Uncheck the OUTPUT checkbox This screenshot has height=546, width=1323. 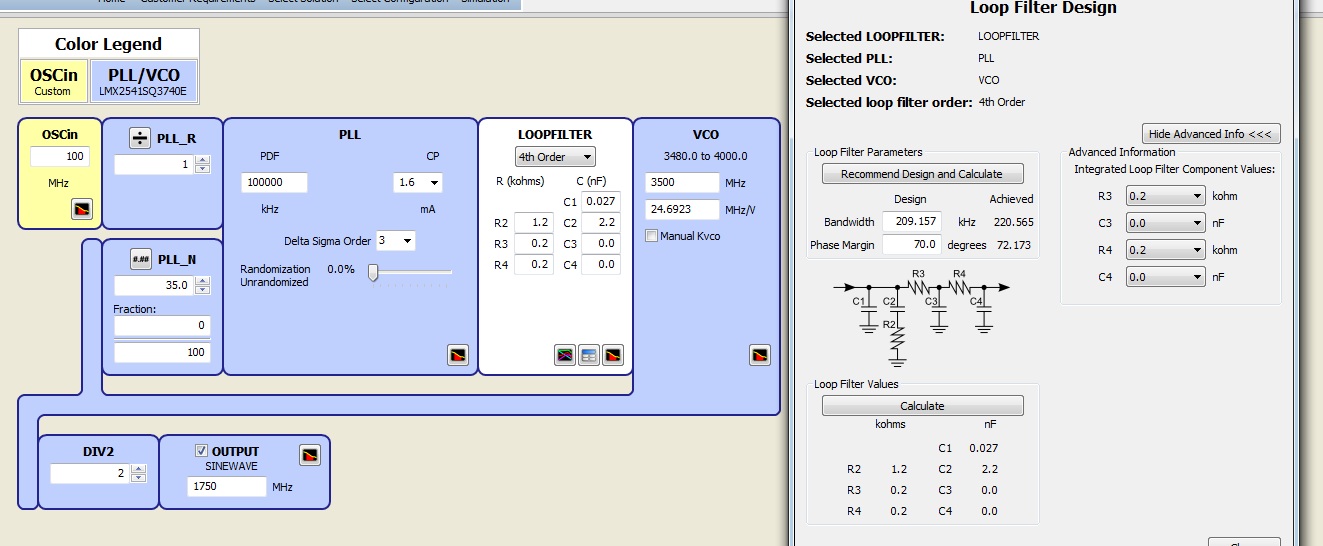pyautogui.click(x=201, y=451)
